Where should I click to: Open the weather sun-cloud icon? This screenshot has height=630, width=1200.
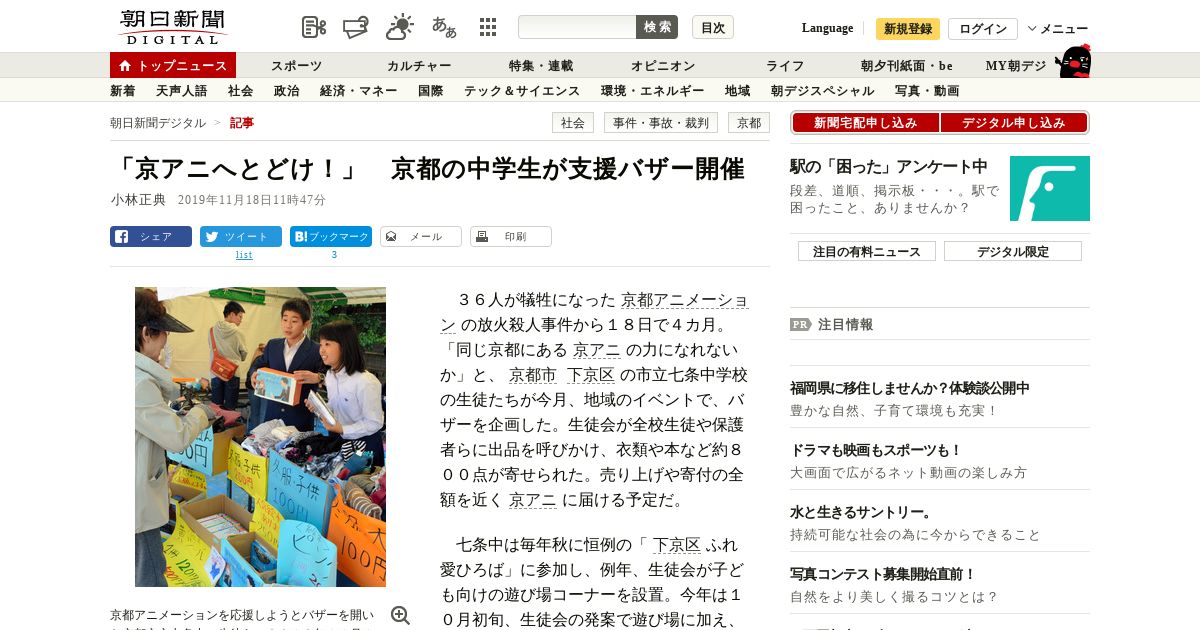point(400,27)
